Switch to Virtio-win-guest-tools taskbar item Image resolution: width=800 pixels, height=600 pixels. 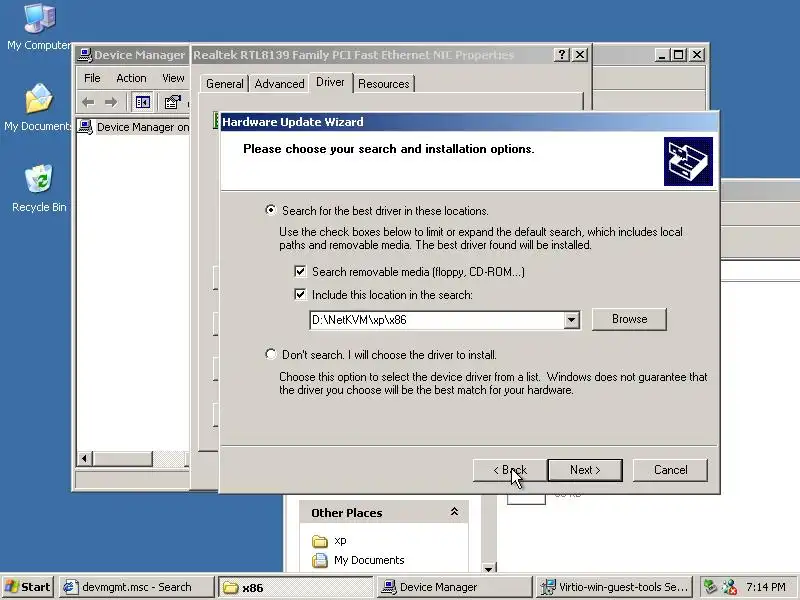coord(615,587)
